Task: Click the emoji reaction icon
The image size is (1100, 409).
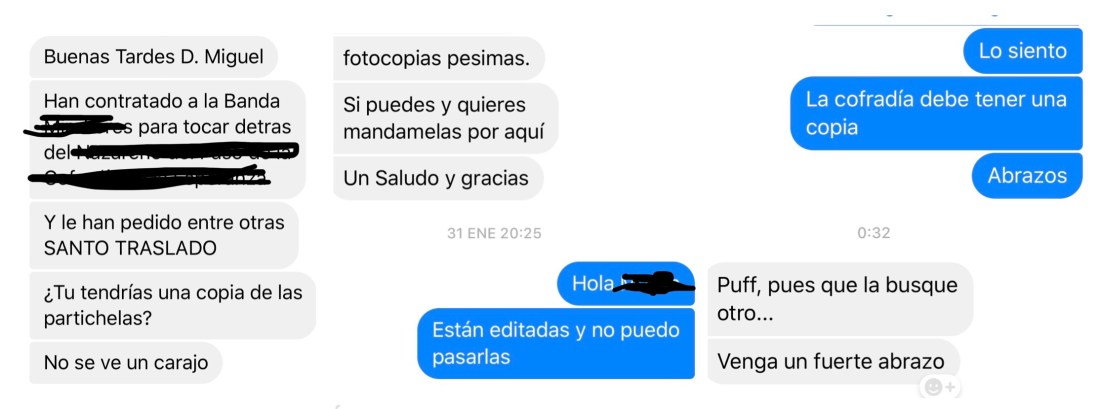Action: (940, 387)
